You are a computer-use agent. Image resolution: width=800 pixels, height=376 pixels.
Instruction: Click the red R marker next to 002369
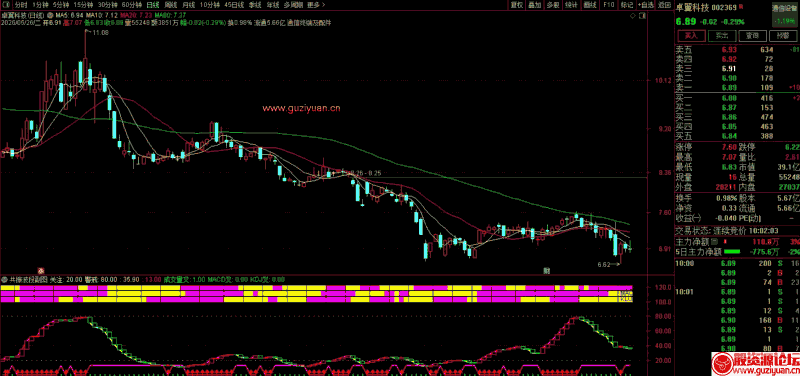[740, 7]
